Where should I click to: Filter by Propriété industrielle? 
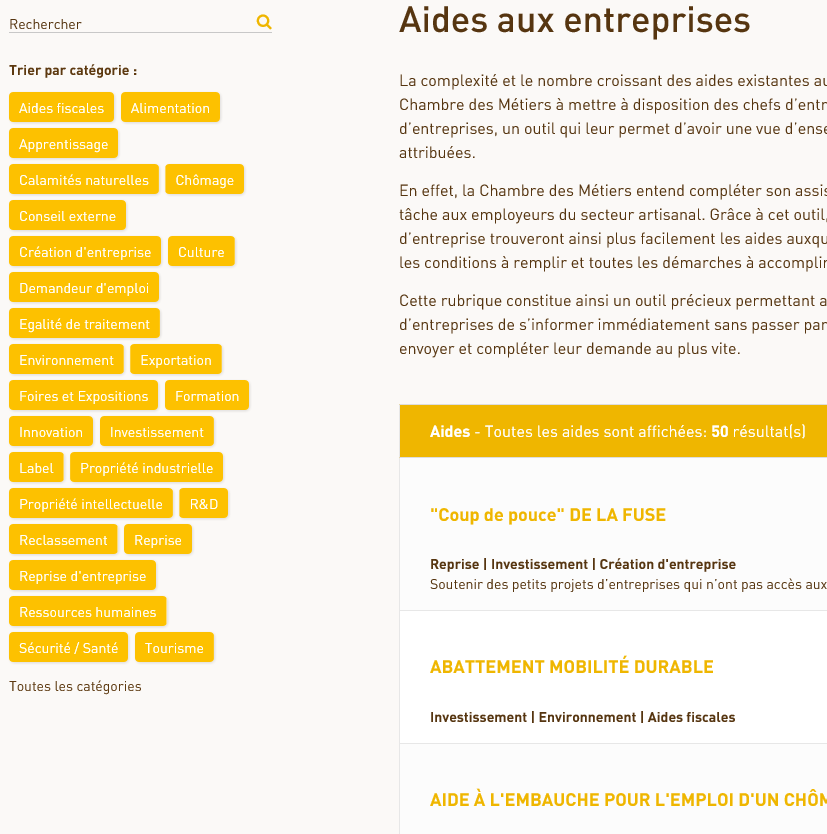146,468
